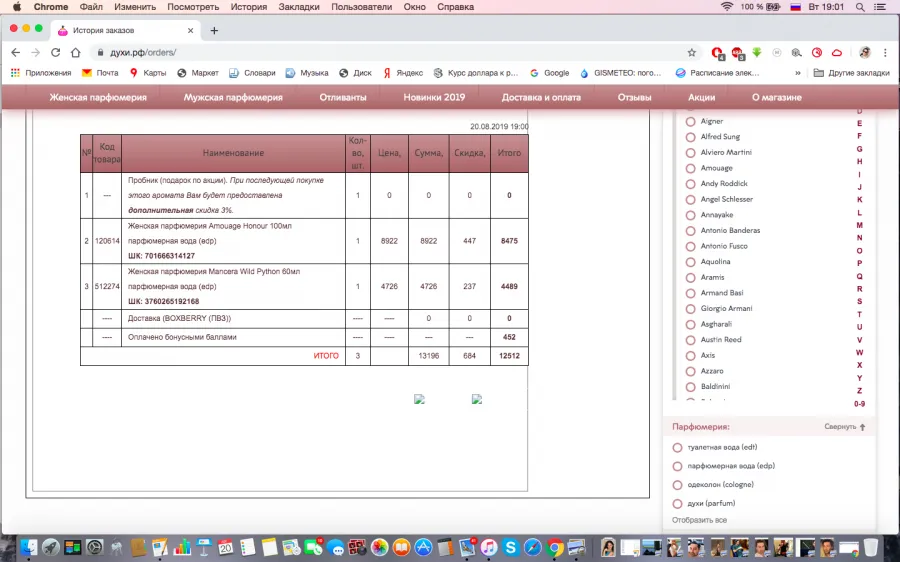Open Finder from the Dock
This screenshot has width=900, height=562.
click(x=28, y=547)
